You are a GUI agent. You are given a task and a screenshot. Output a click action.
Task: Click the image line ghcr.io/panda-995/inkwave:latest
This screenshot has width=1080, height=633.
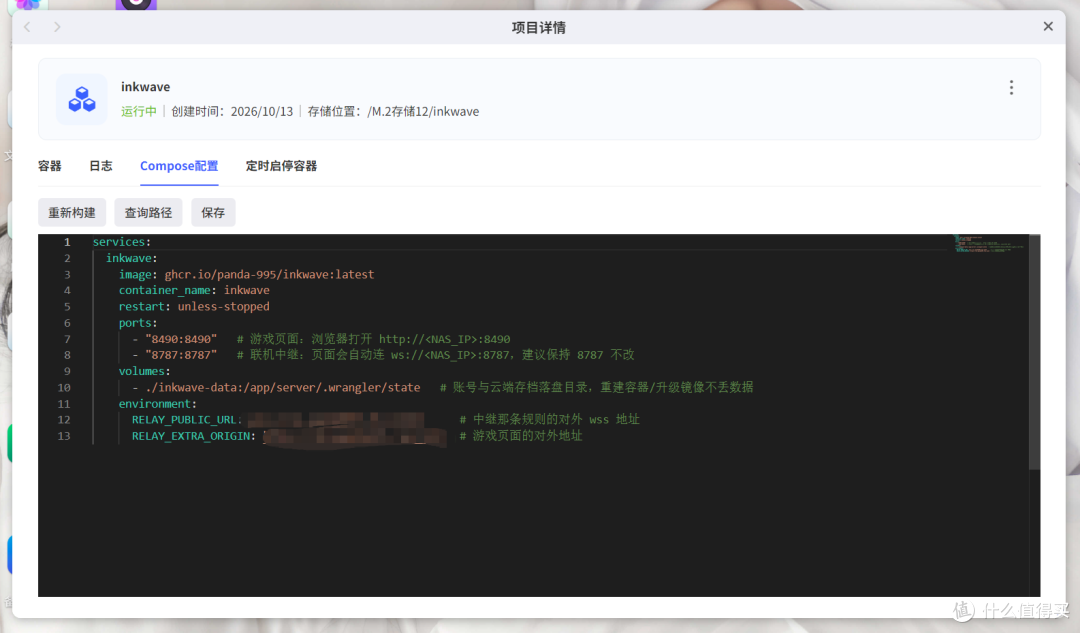tap(247, 274)
